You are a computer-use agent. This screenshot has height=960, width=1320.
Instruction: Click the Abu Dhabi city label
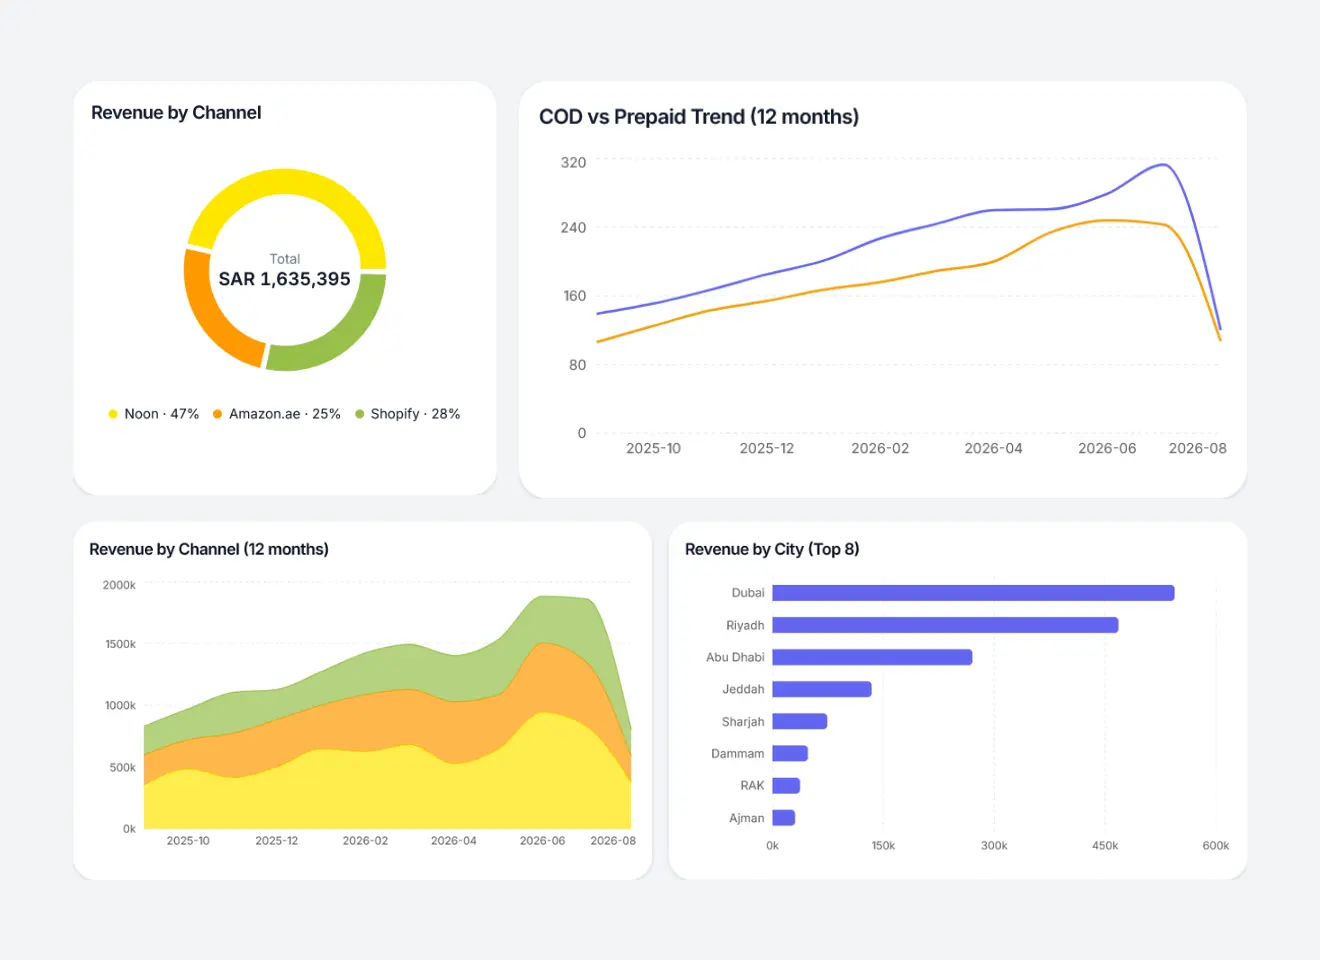coord(735,657)
